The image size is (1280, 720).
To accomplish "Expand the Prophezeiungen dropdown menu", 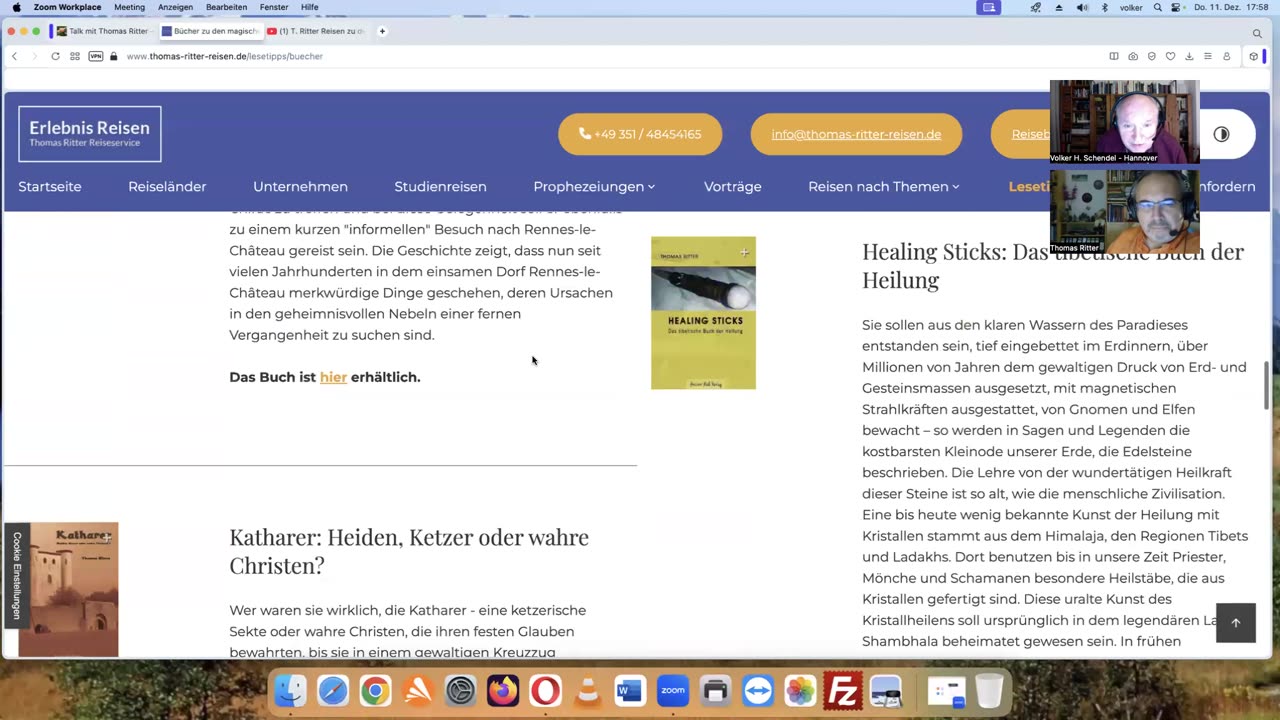I will [594, 186].
